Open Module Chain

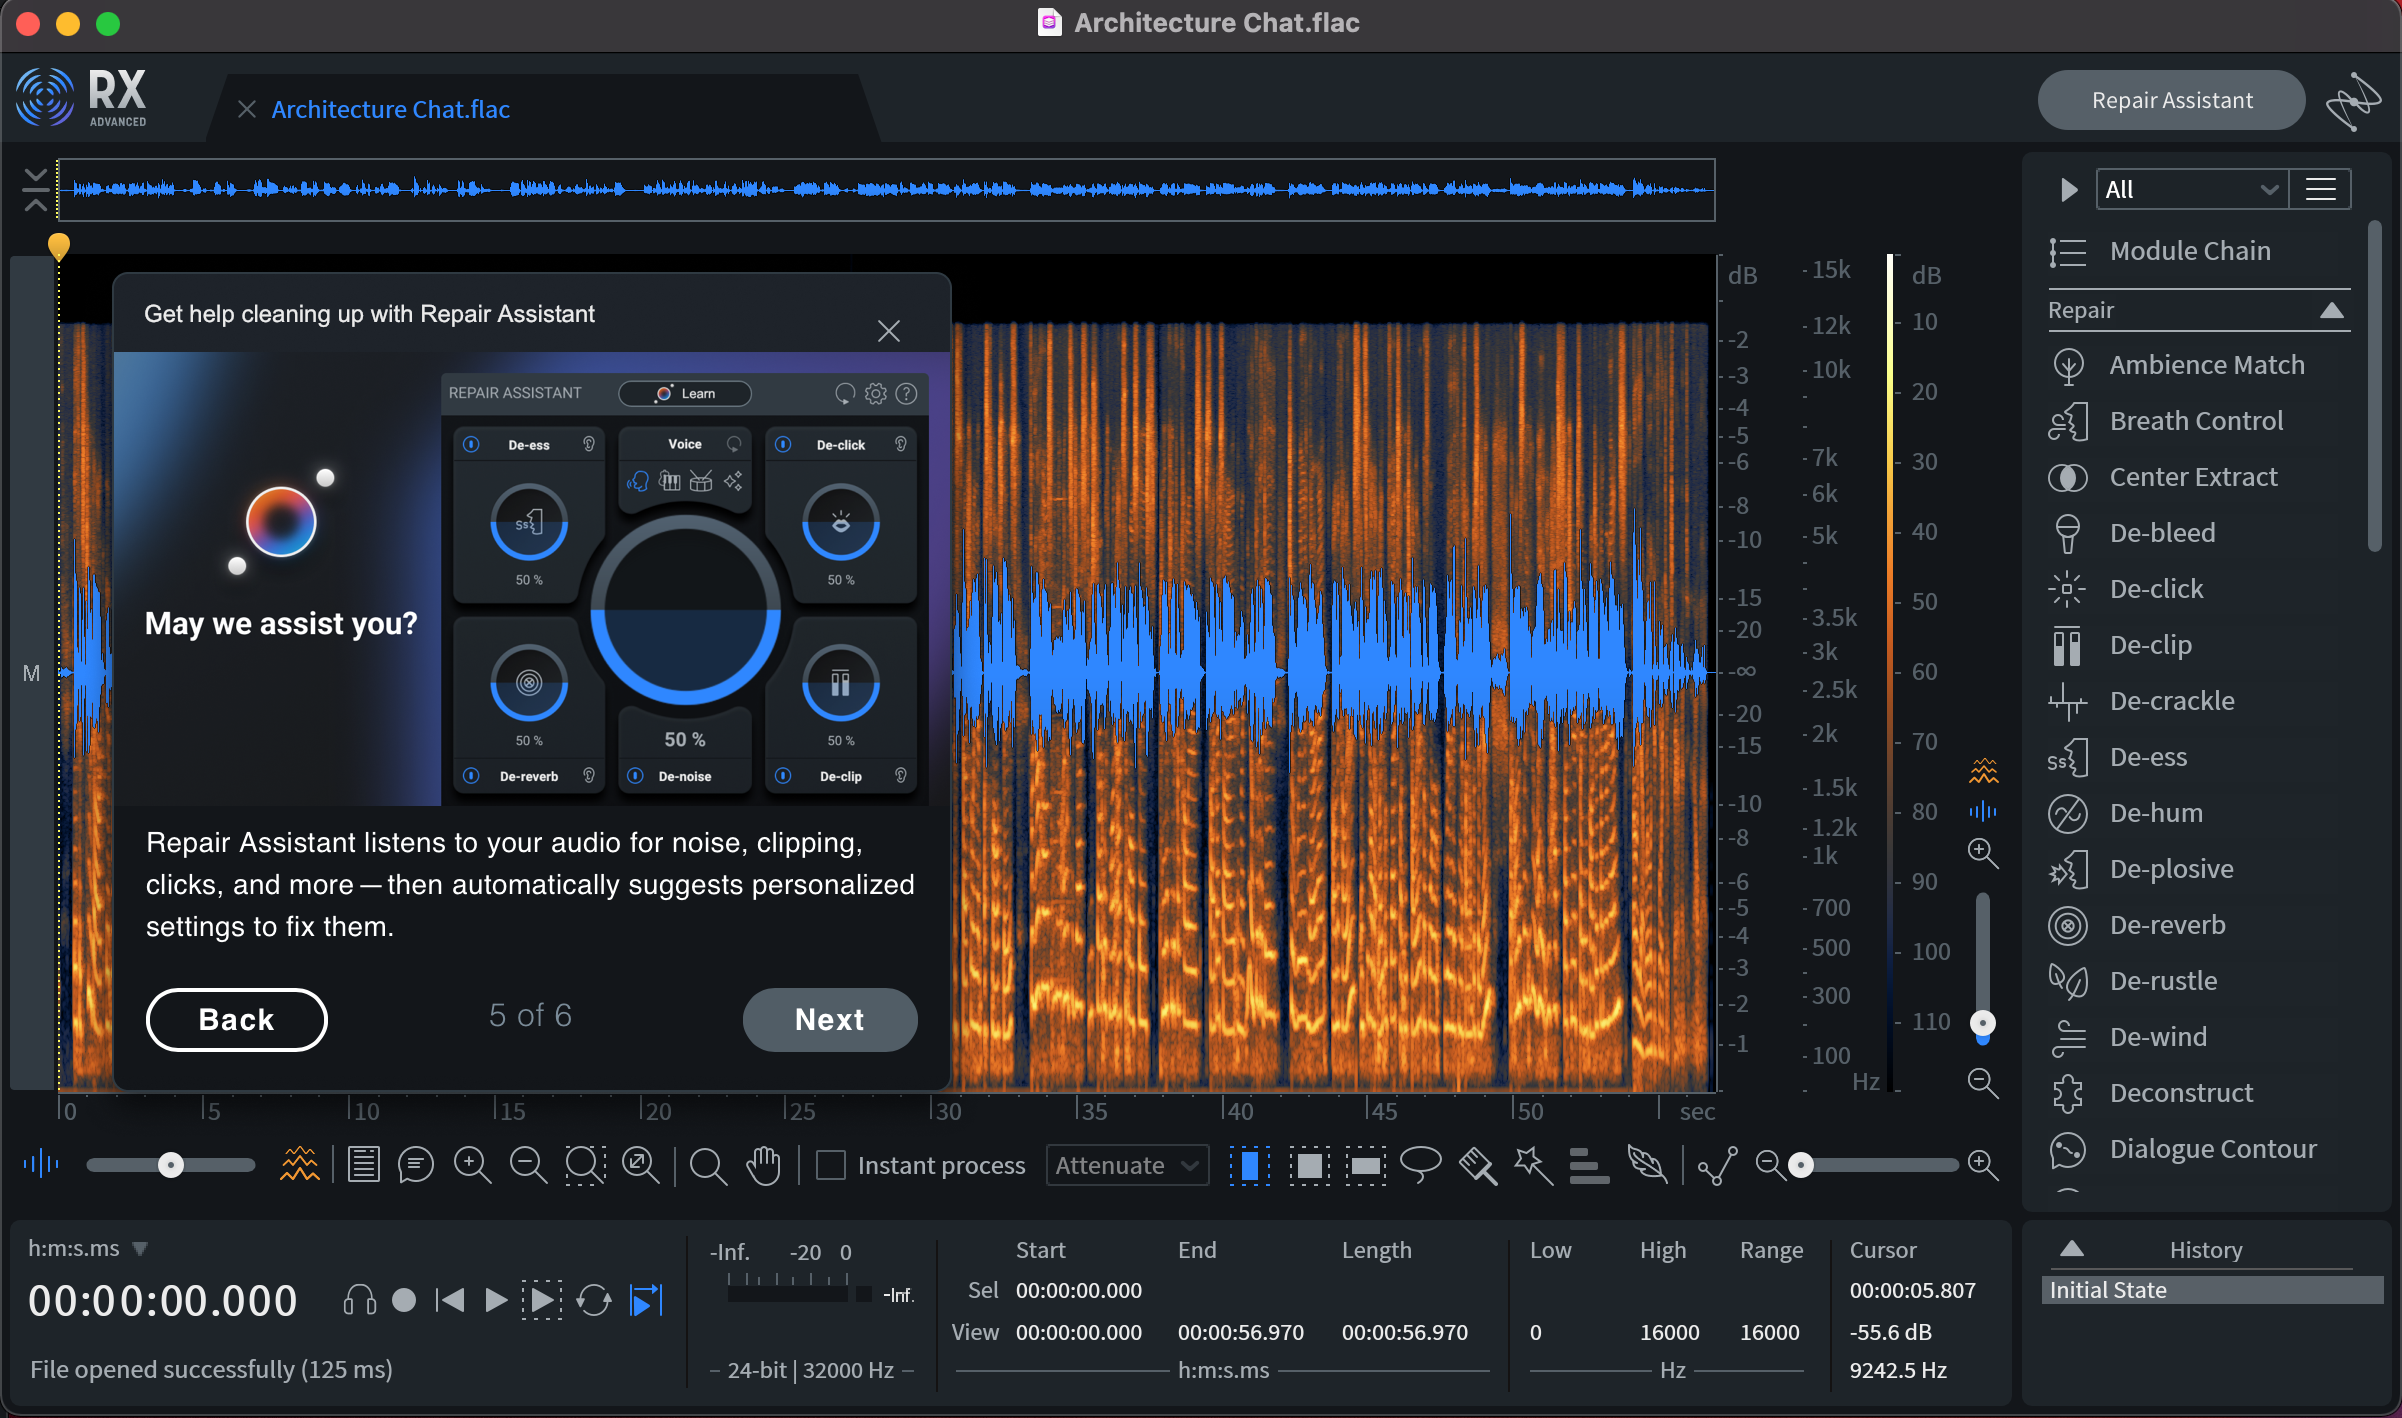coord(2189,251)
